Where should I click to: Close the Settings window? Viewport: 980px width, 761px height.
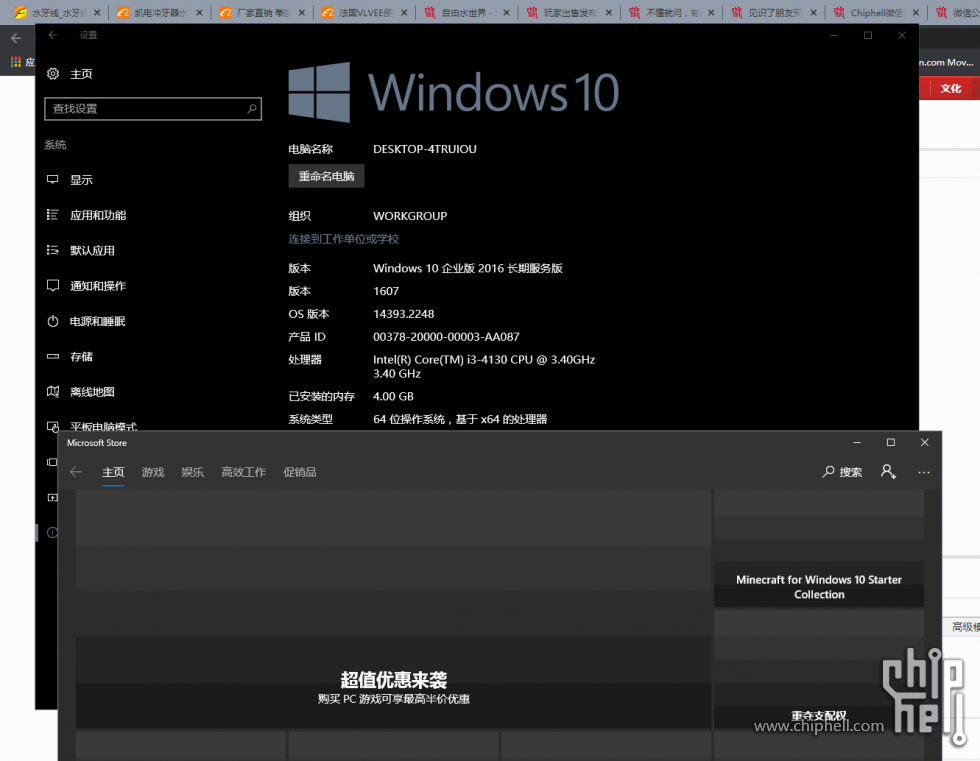point(901,36)
